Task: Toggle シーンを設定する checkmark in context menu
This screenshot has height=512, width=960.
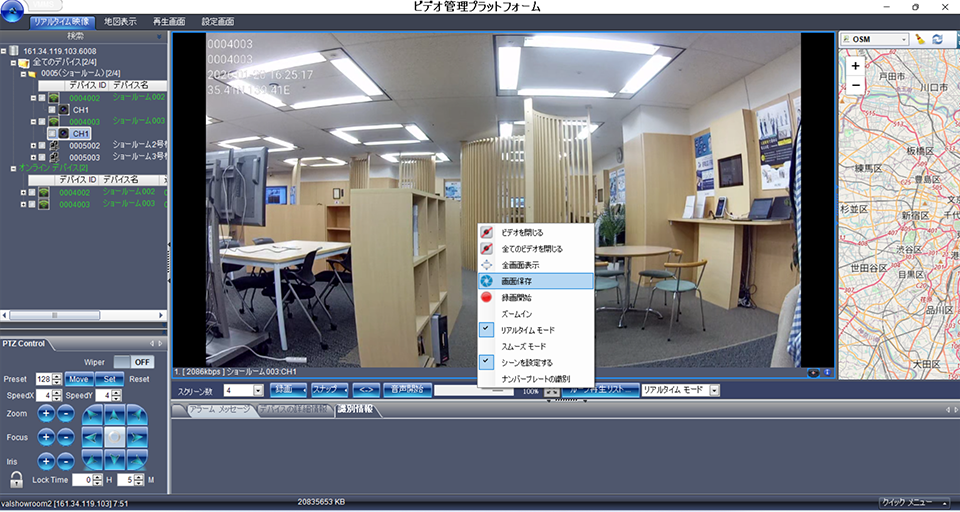Action: pyautogui.click(x=486, y=362)
